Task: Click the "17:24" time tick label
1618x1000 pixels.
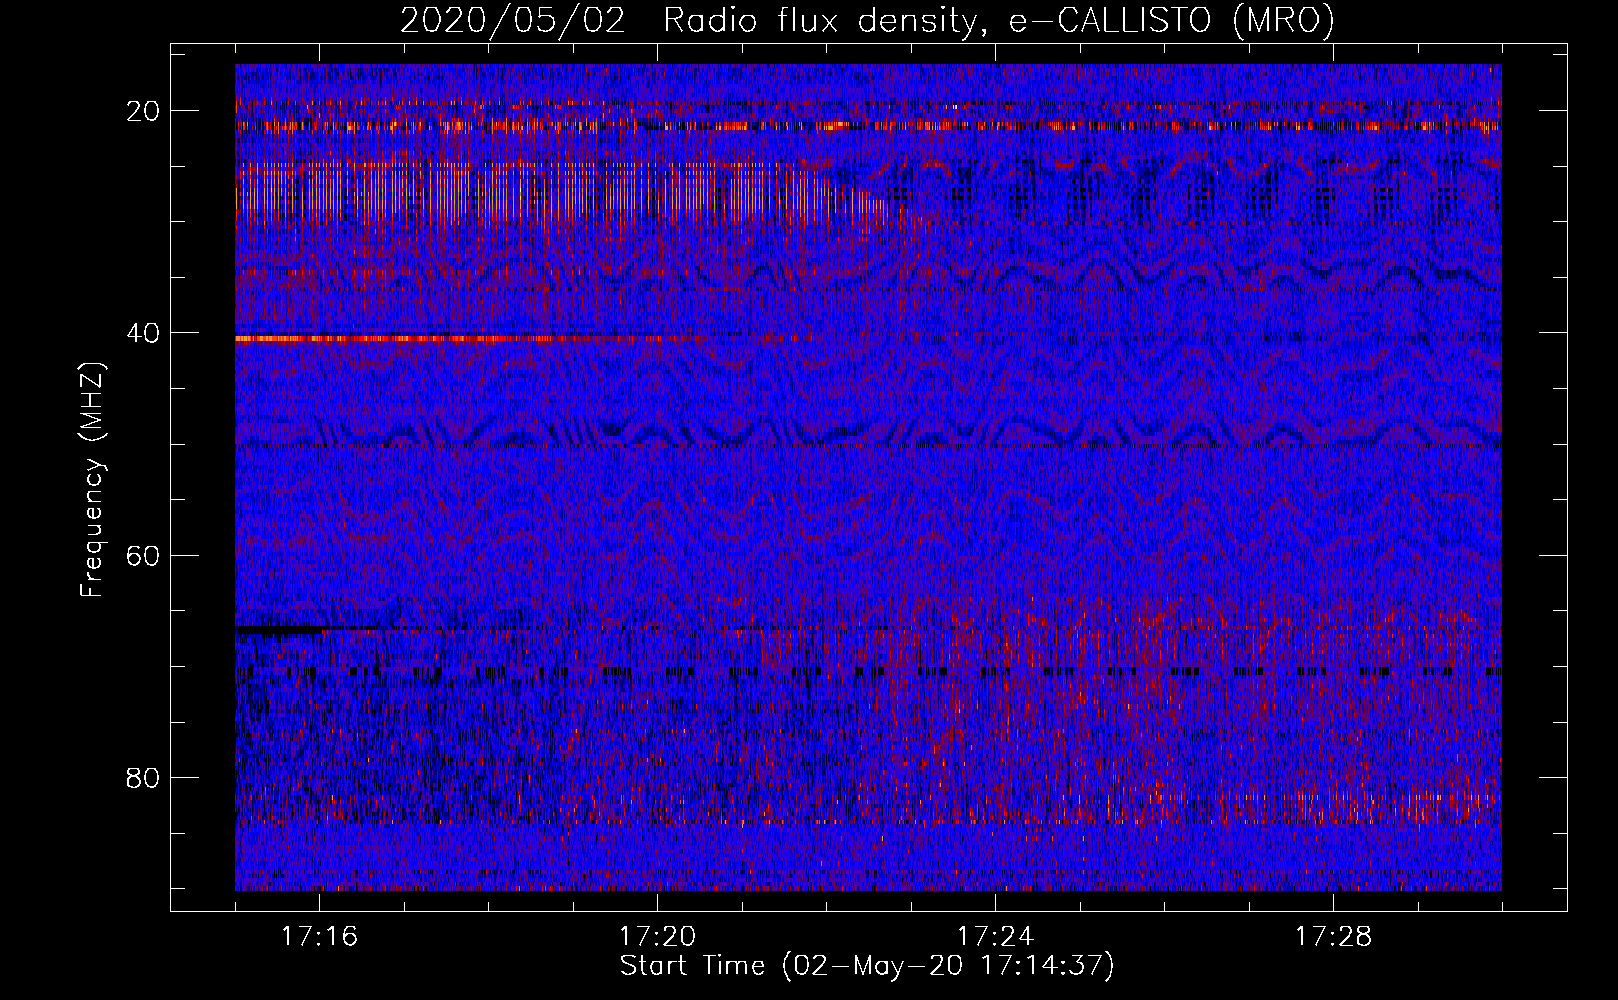Action: [x=996, y=937]
